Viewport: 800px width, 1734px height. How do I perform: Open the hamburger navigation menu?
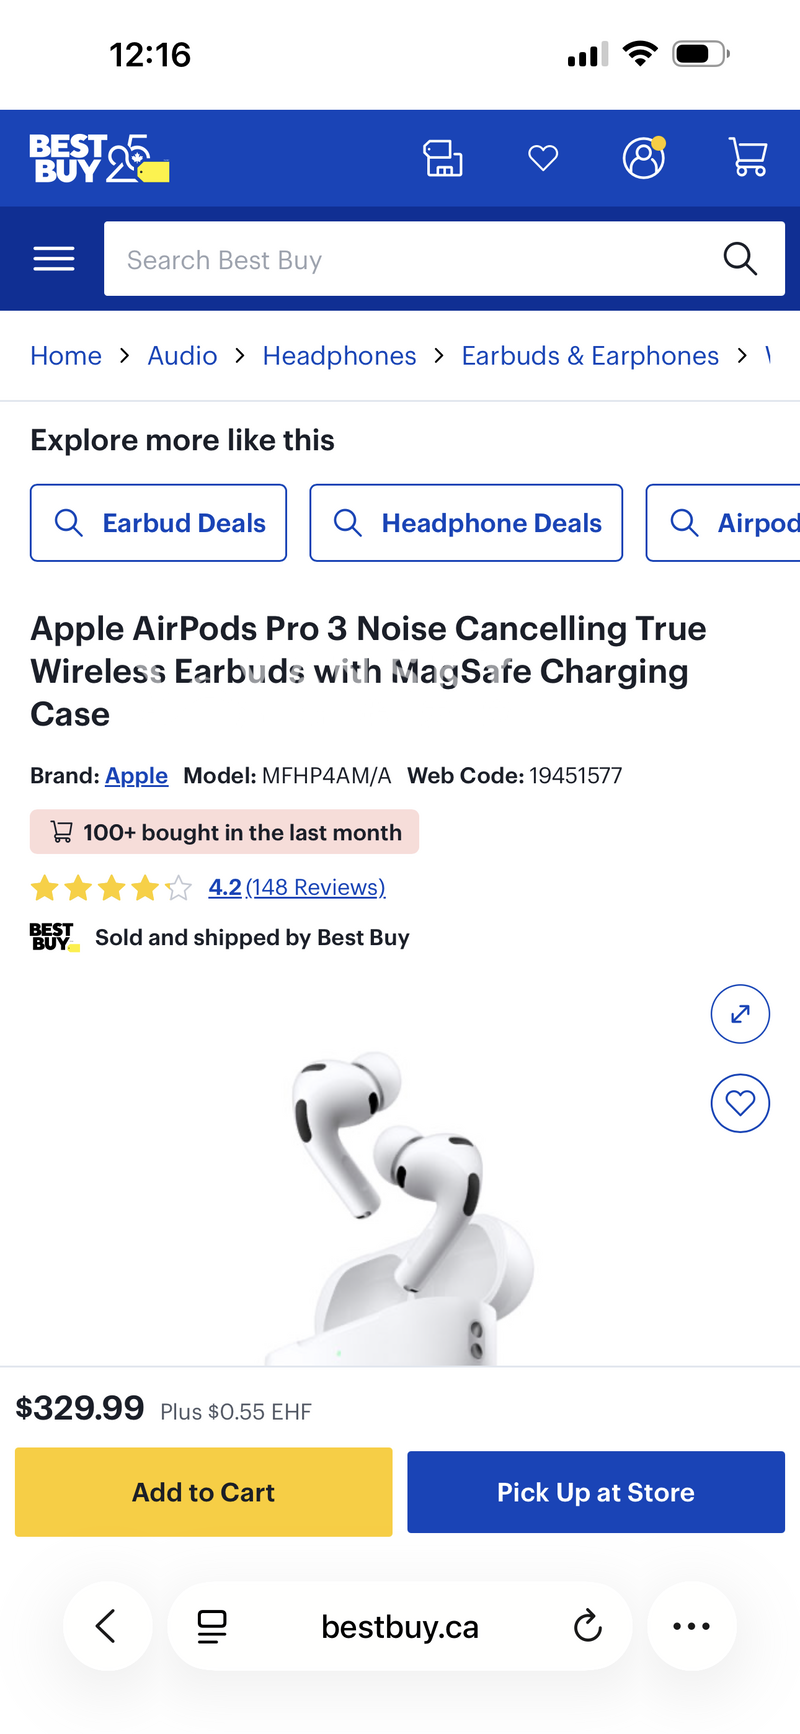tap(53, 258)
